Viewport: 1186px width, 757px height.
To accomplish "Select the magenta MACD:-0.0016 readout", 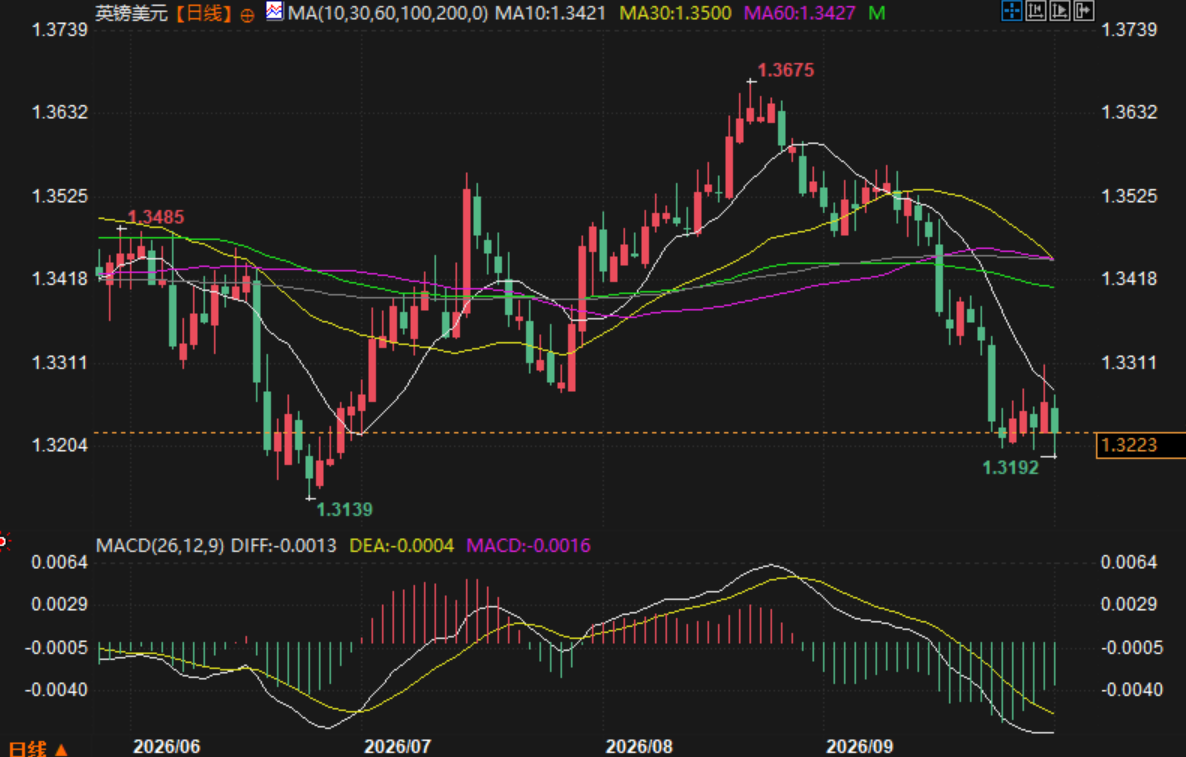I will pos(529,545).
